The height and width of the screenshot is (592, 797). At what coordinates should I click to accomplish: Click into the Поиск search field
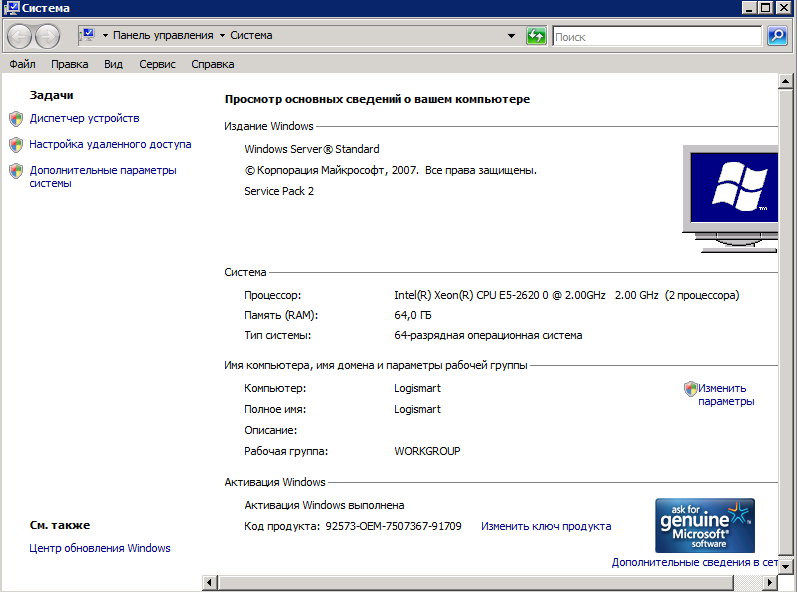[x=657, y=37]
